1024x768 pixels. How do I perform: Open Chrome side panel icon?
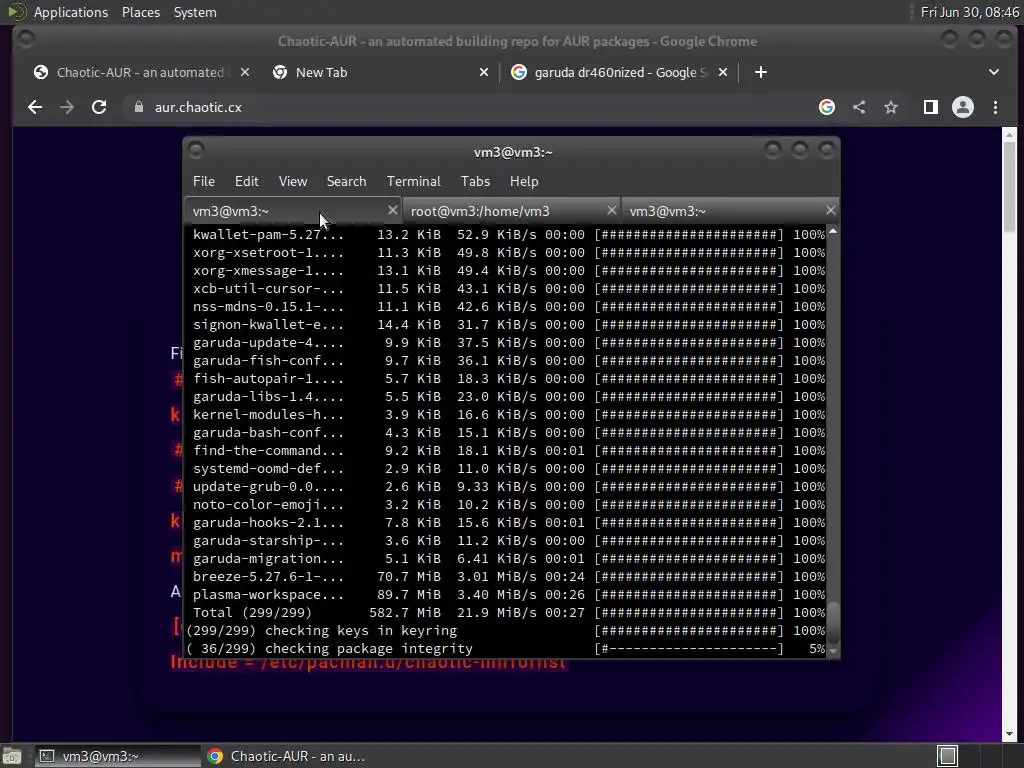point(931,107)
